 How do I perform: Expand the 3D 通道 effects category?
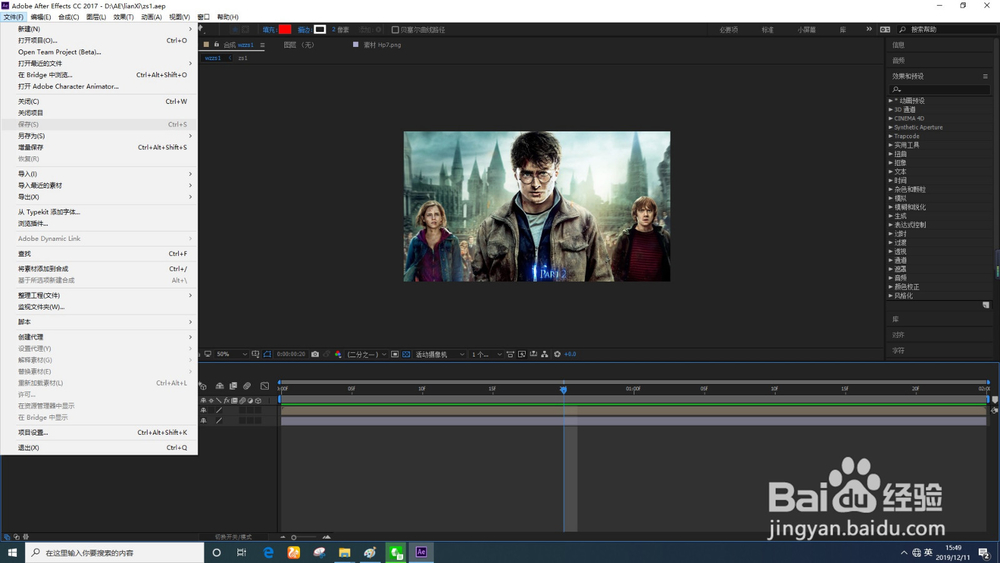click(890, 109)
